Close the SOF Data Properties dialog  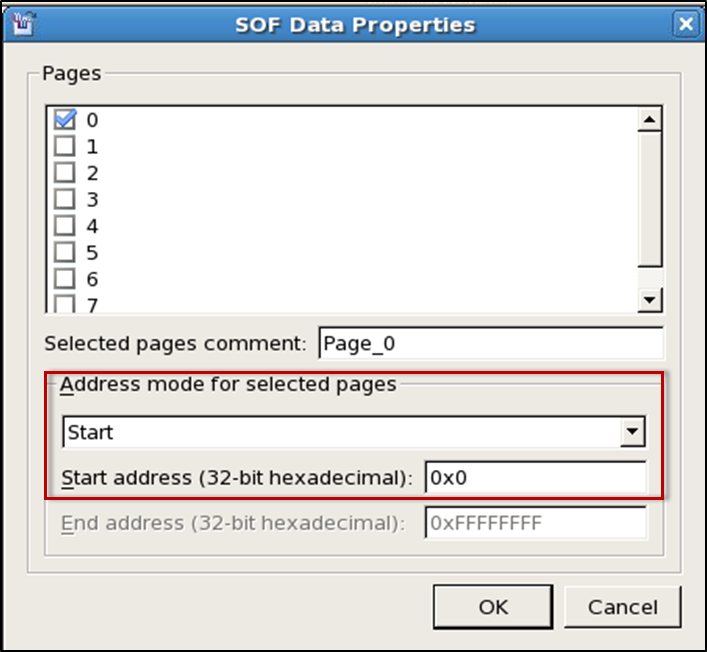(685, 23)
